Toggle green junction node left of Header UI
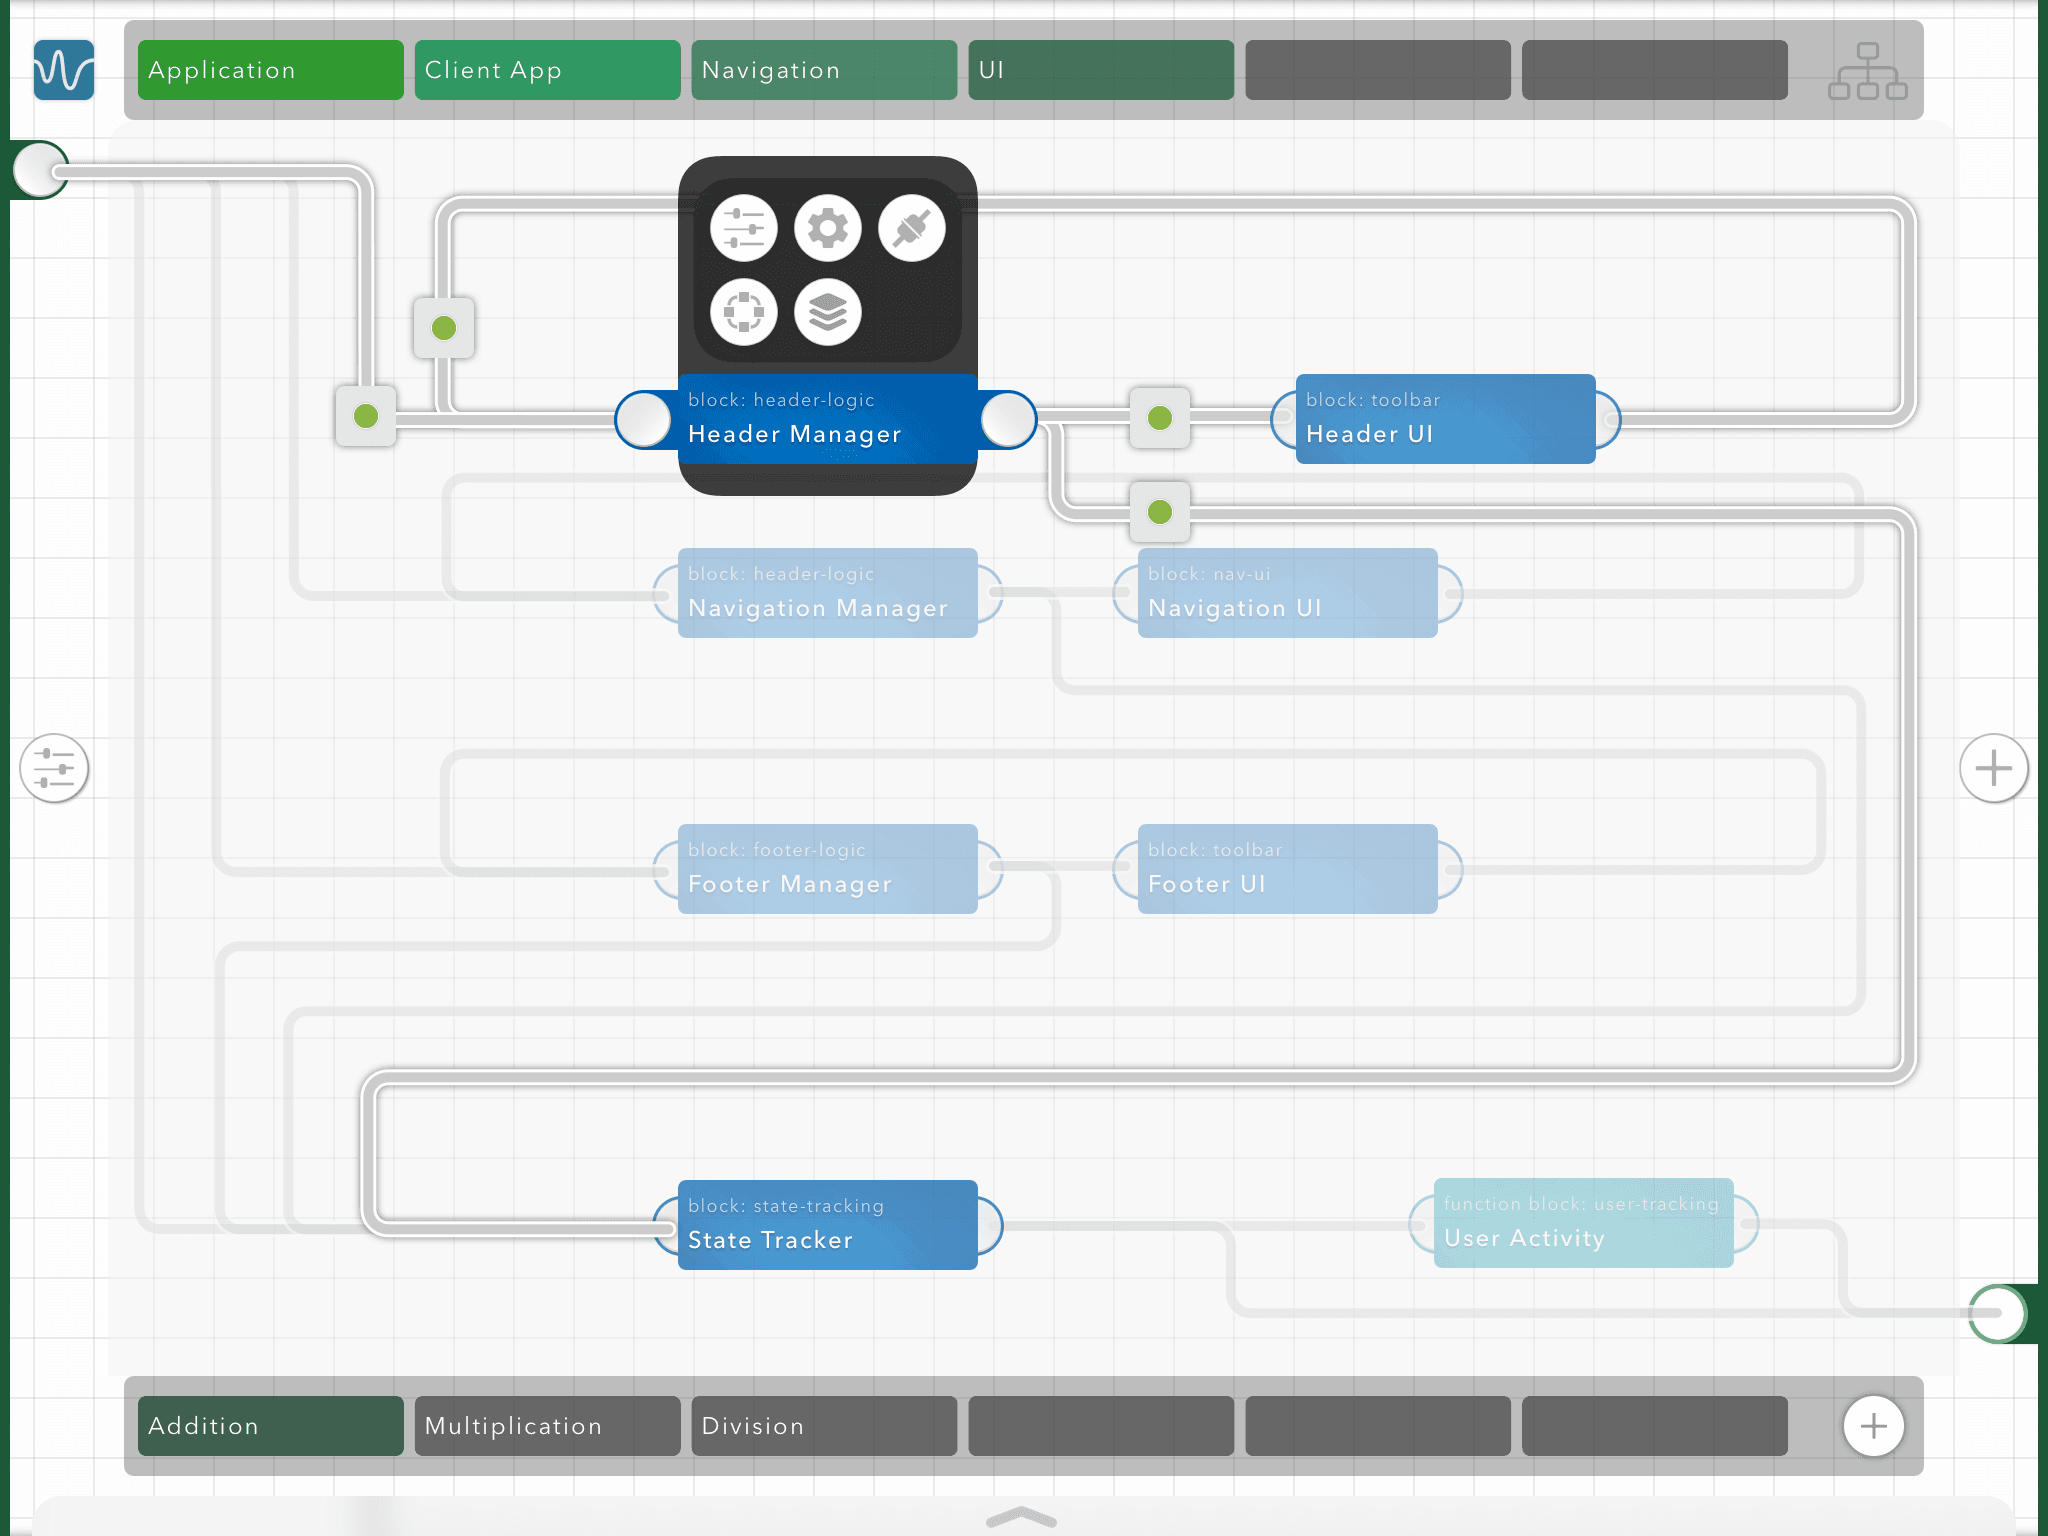The height and width of the screenshot is (1536, 2048). coord(1160,418)
